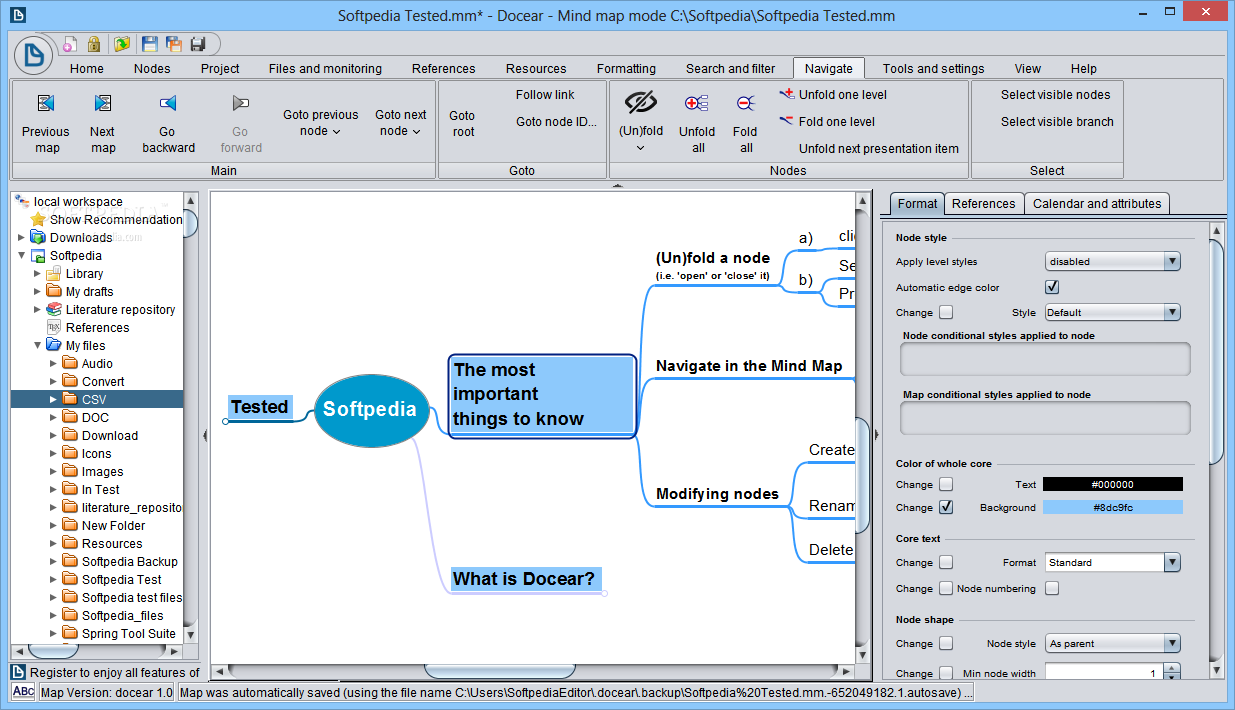Click the Min node width input field

point(1105,674)
